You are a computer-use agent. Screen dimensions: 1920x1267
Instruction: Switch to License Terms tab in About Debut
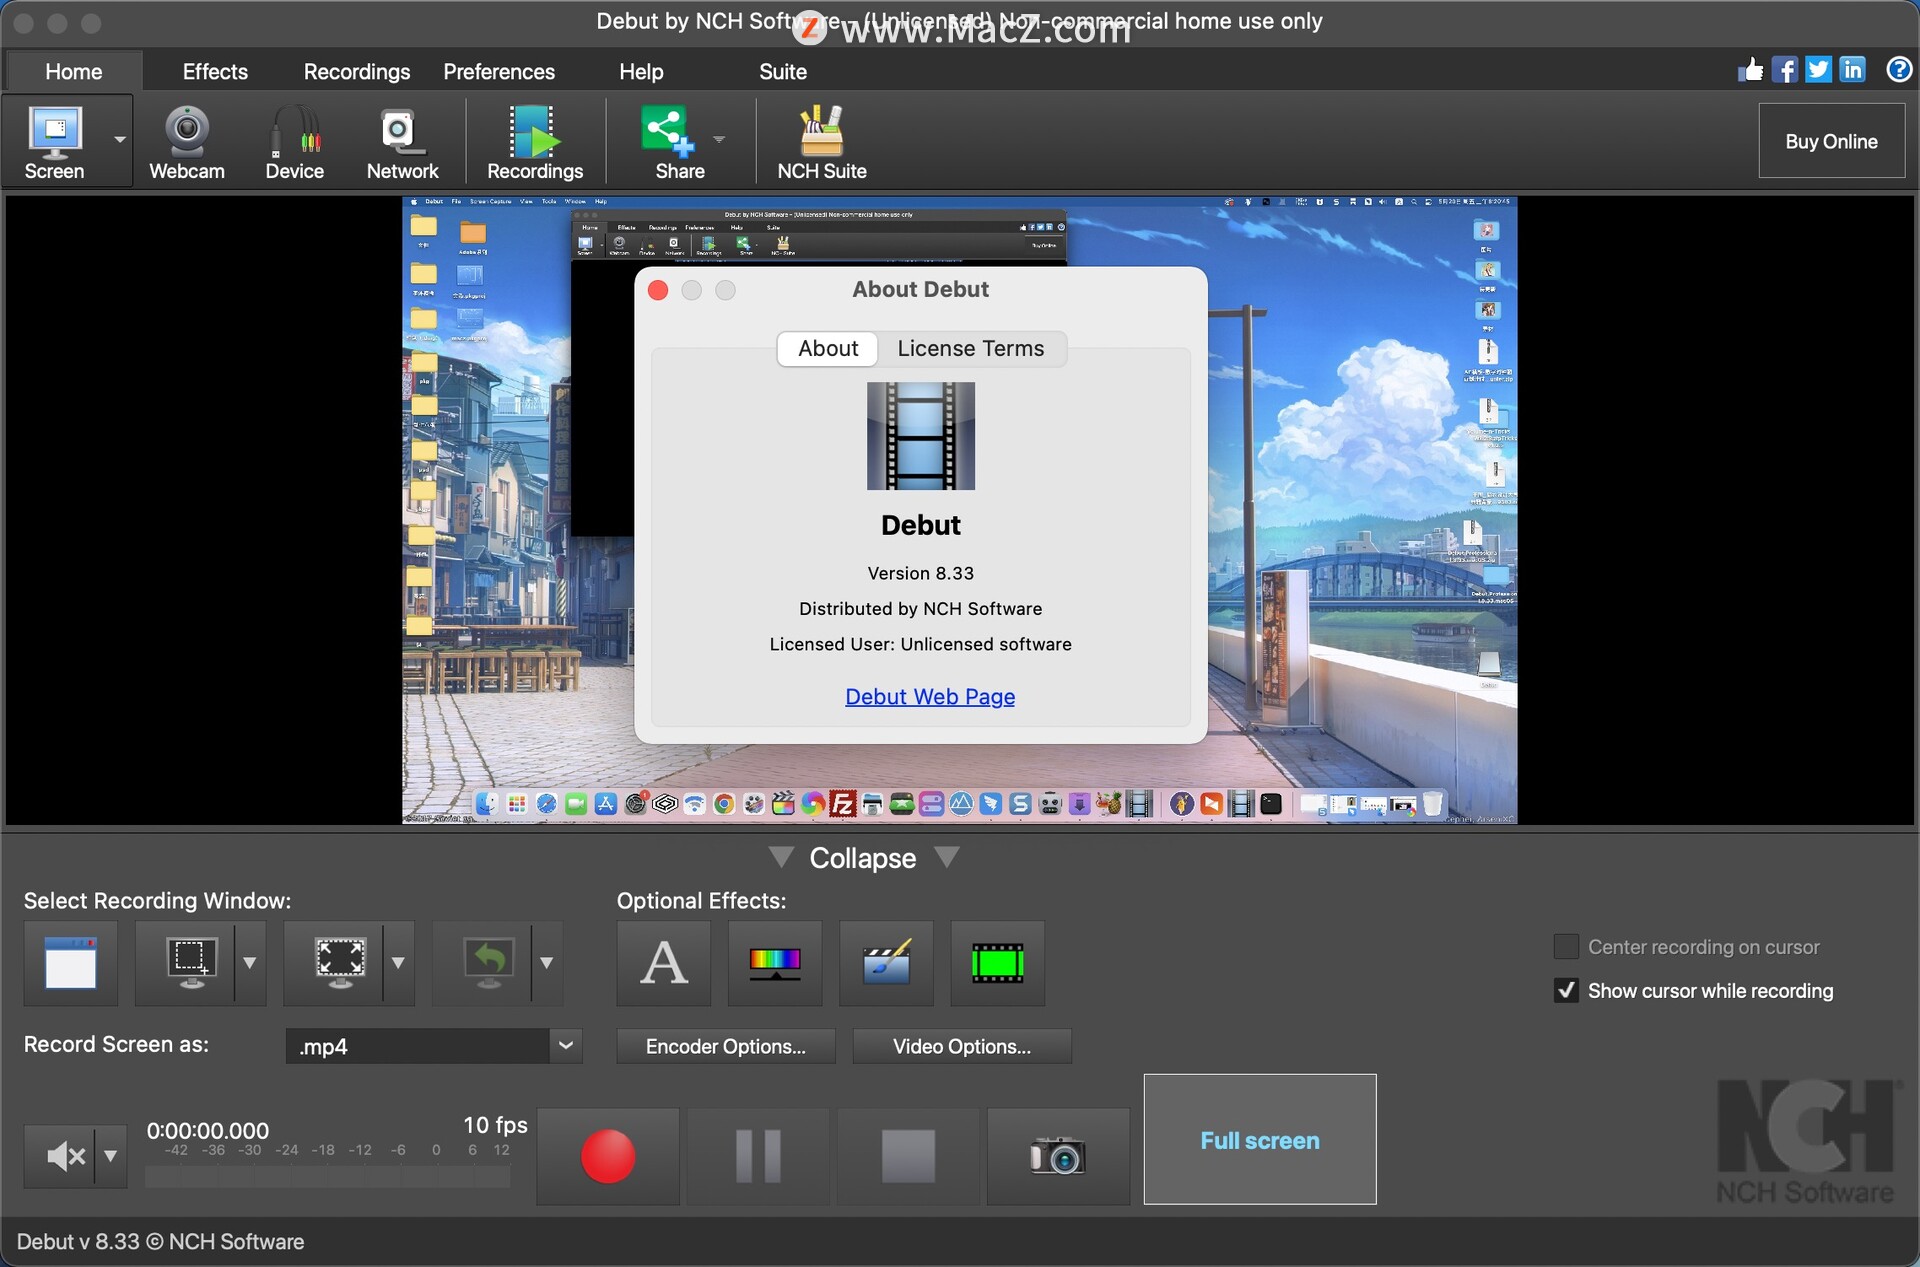point(970,348)
